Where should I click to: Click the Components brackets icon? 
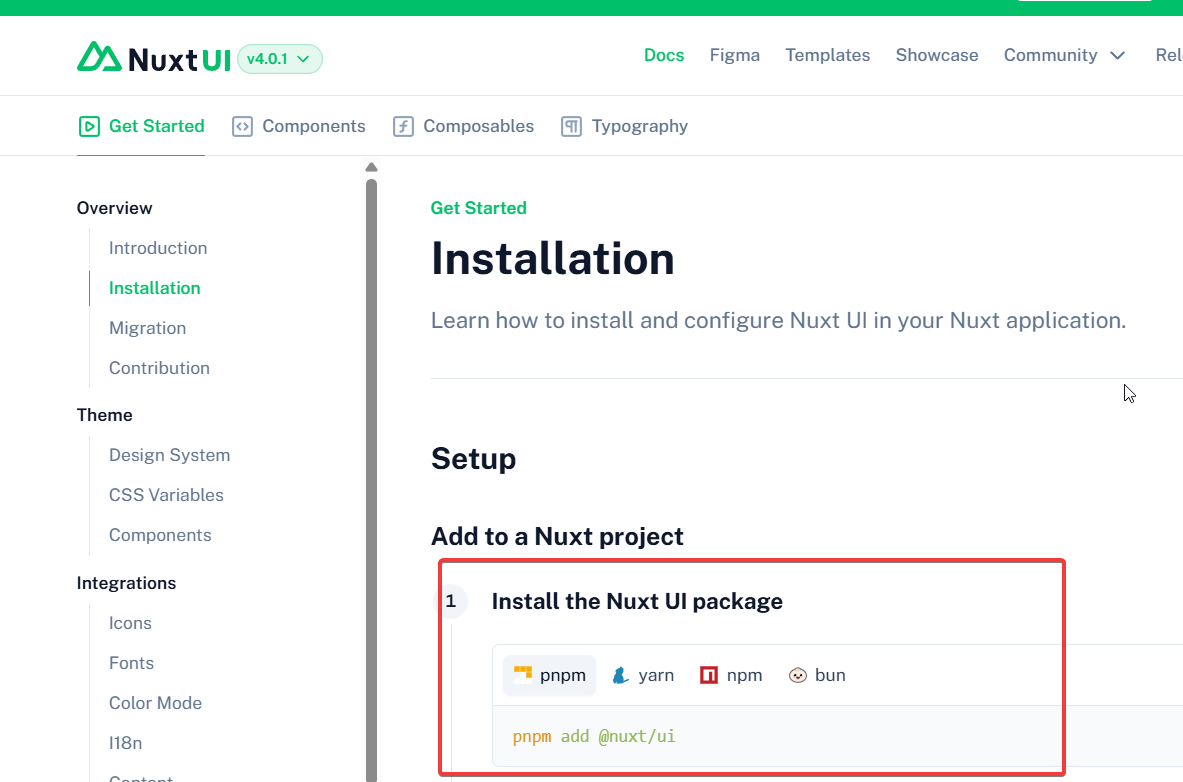(241, 126)
